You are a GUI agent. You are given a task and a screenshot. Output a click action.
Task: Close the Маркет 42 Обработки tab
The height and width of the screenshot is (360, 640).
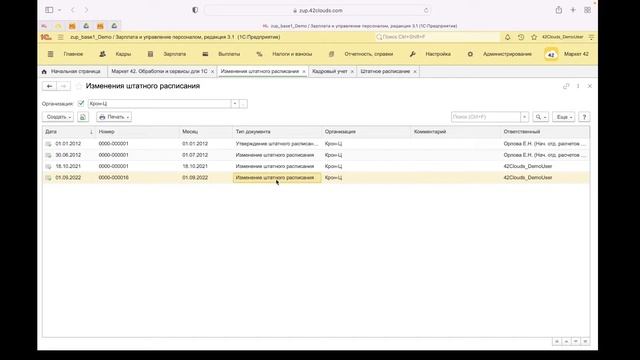(212, 71)
